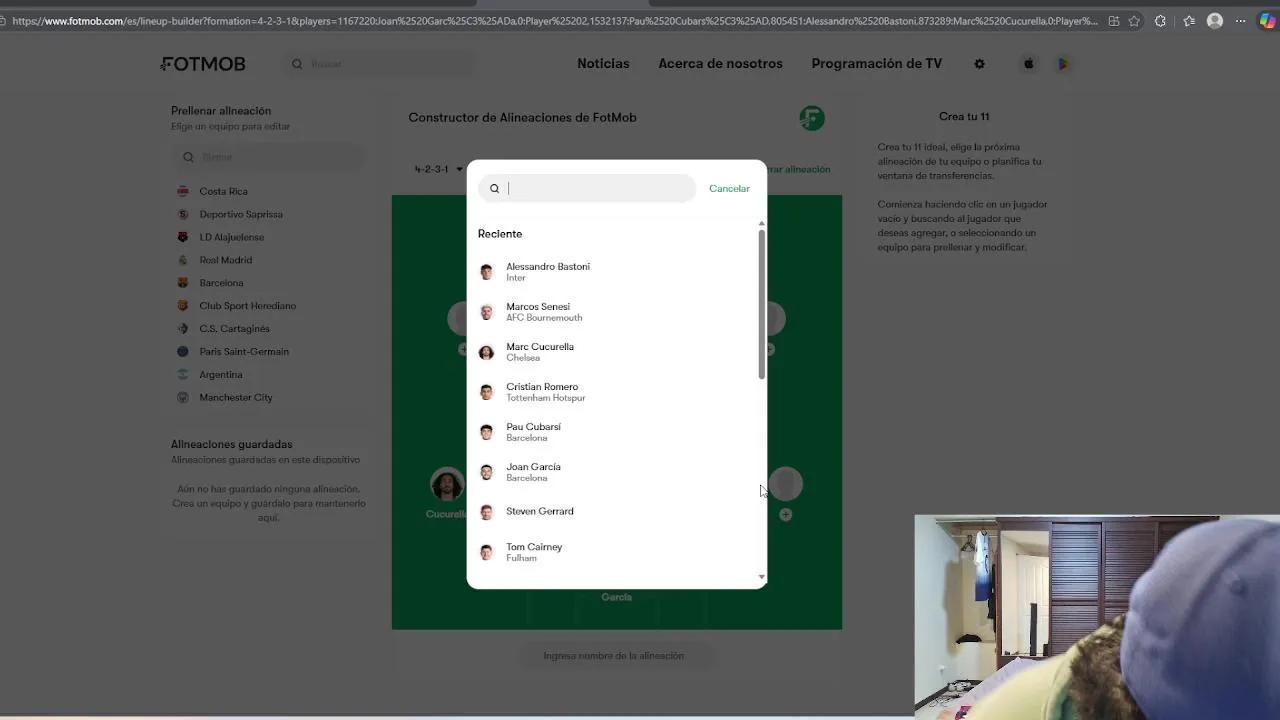Select Club Sport Herediano crest icon
Screen dimensions: 1280x720
(x=183, y=306)
